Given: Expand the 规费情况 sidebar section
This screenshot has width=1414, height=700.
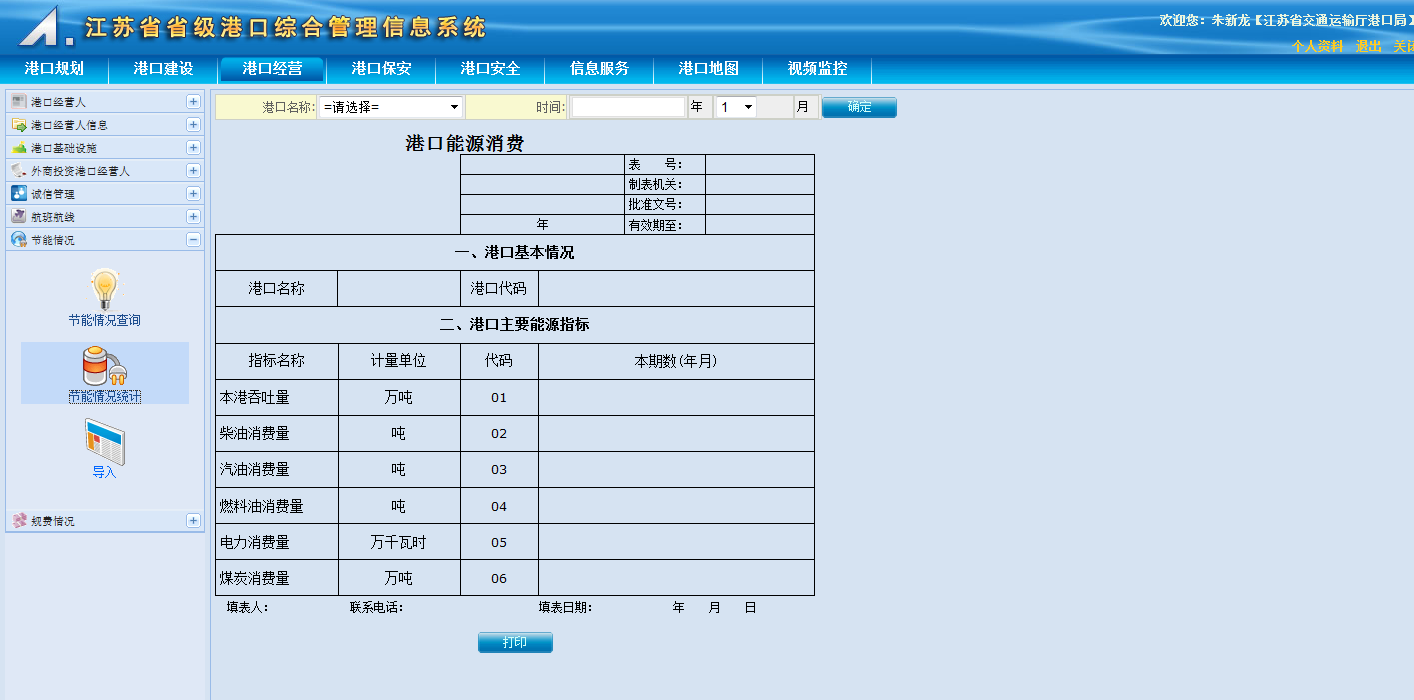Looking at the screenshot, I should click(x=193, y=521).
